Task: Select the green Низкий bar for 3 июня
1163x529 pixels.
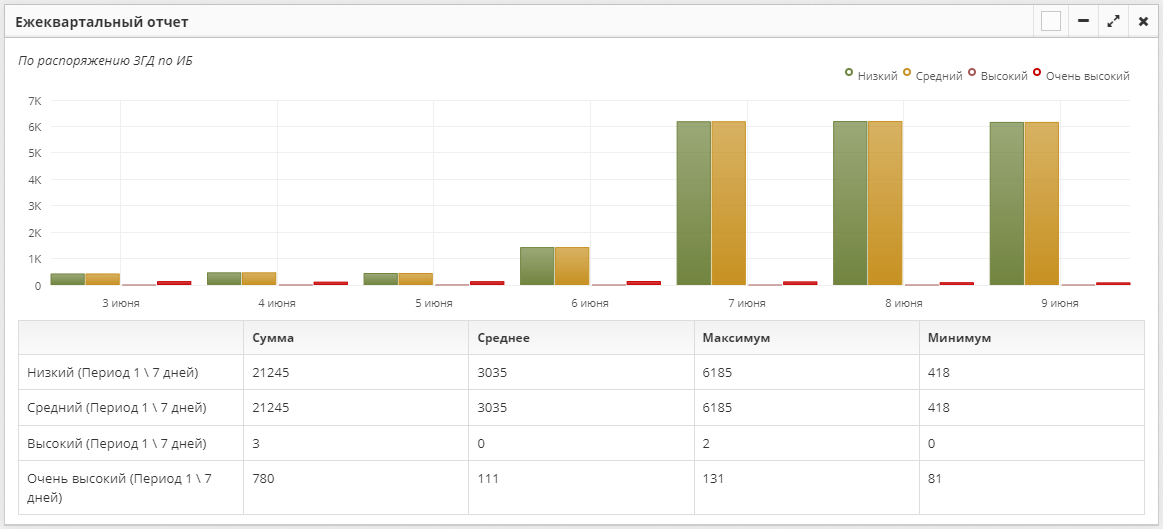Action: click(67, 279)
